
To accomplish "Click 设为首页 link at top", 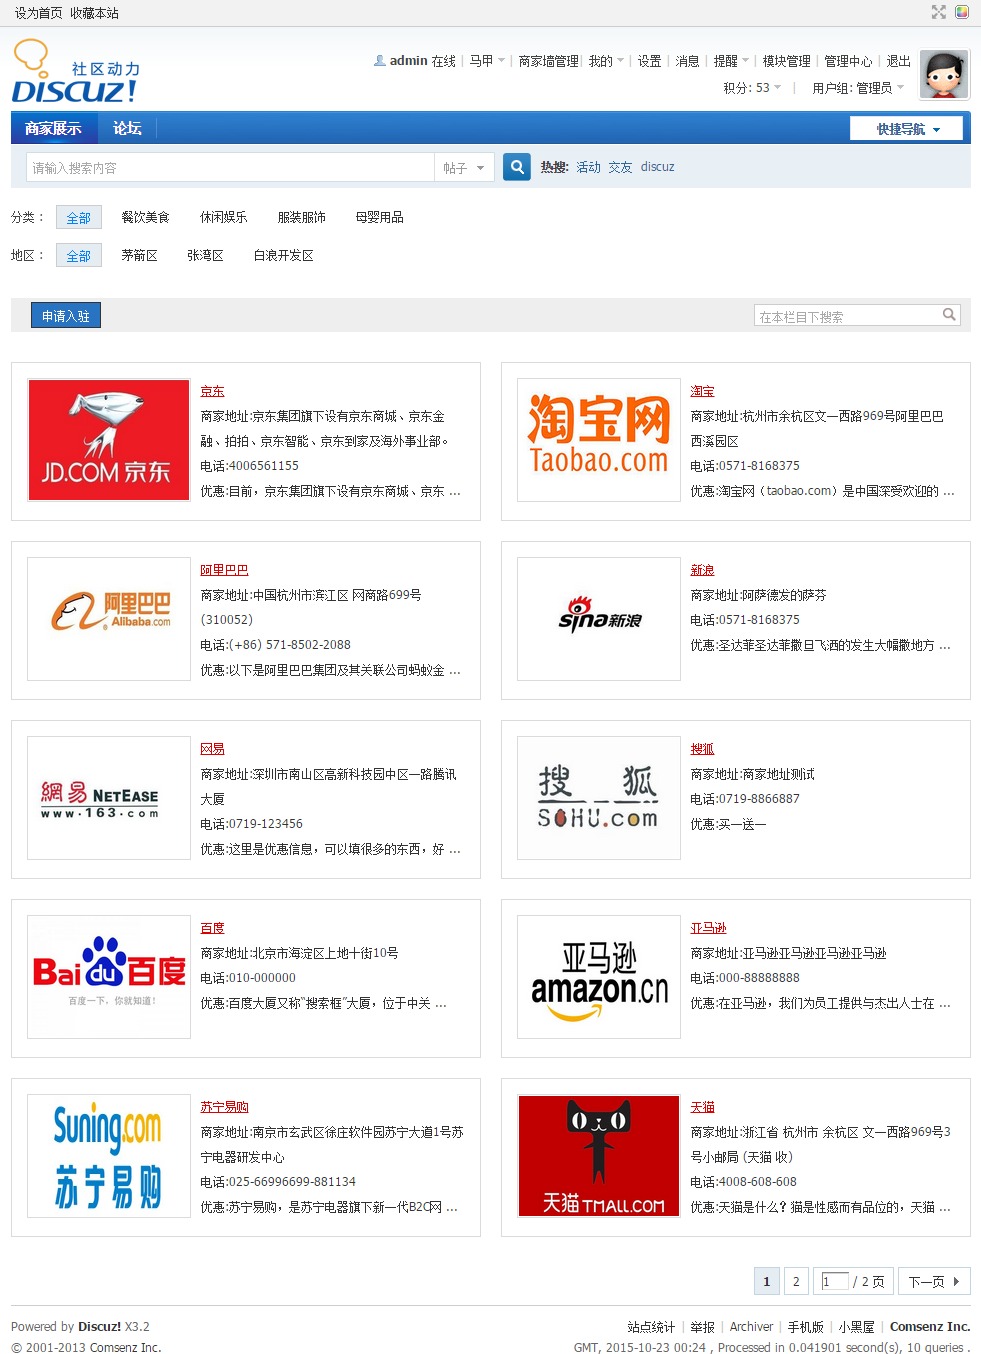I will click(38, 13).
